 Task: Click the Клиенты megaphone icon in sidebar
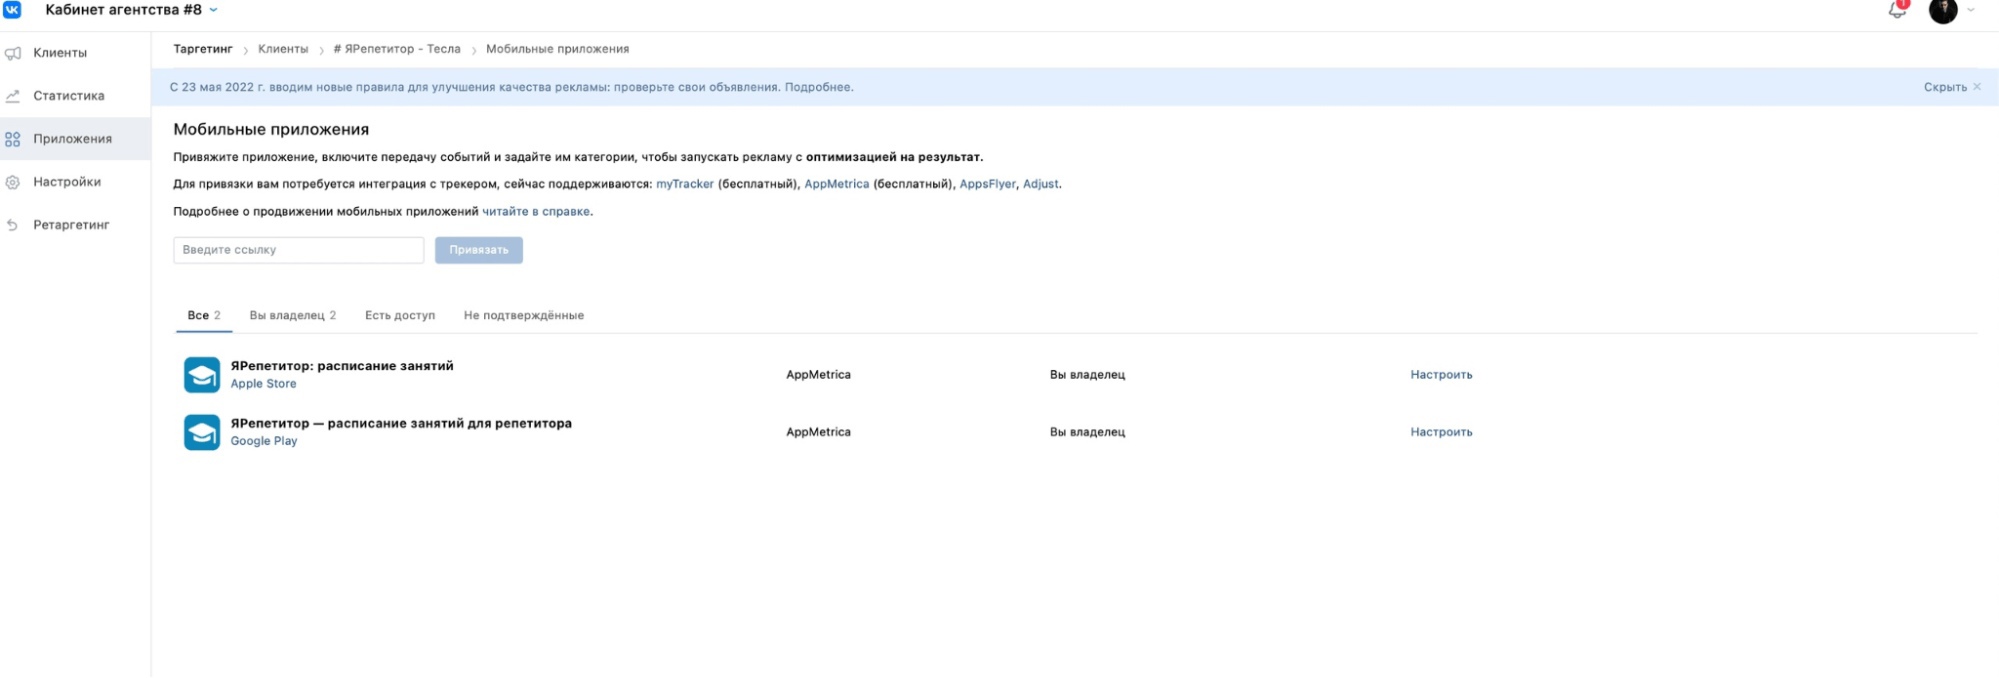tap(13, 53)
